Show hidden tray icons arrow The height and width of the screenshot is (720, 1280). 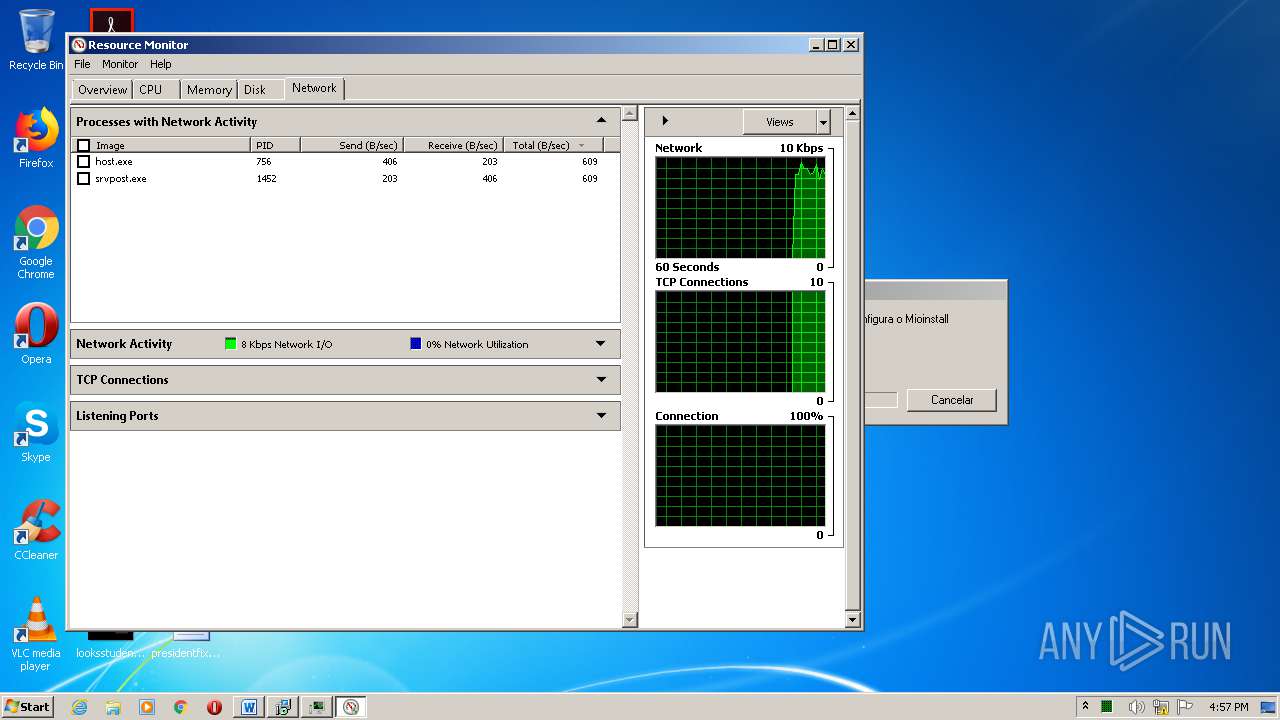1085,707
